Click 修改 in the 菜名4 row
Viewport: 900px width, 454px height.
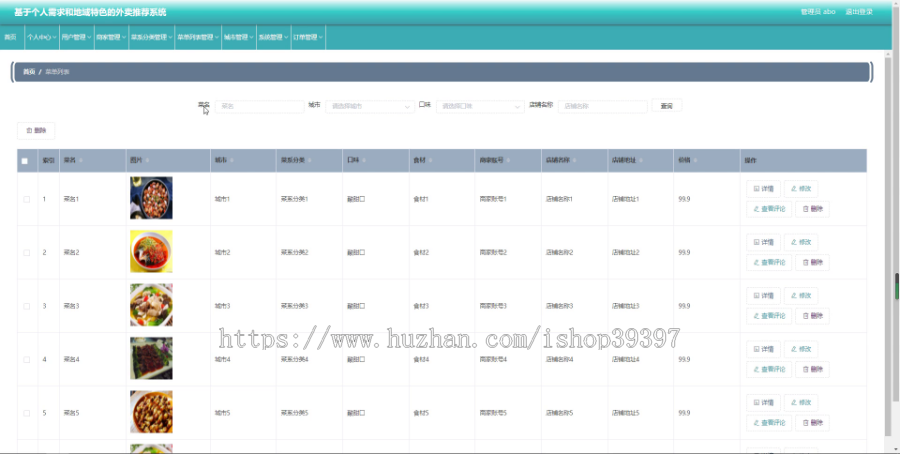[x=801, y=349]
